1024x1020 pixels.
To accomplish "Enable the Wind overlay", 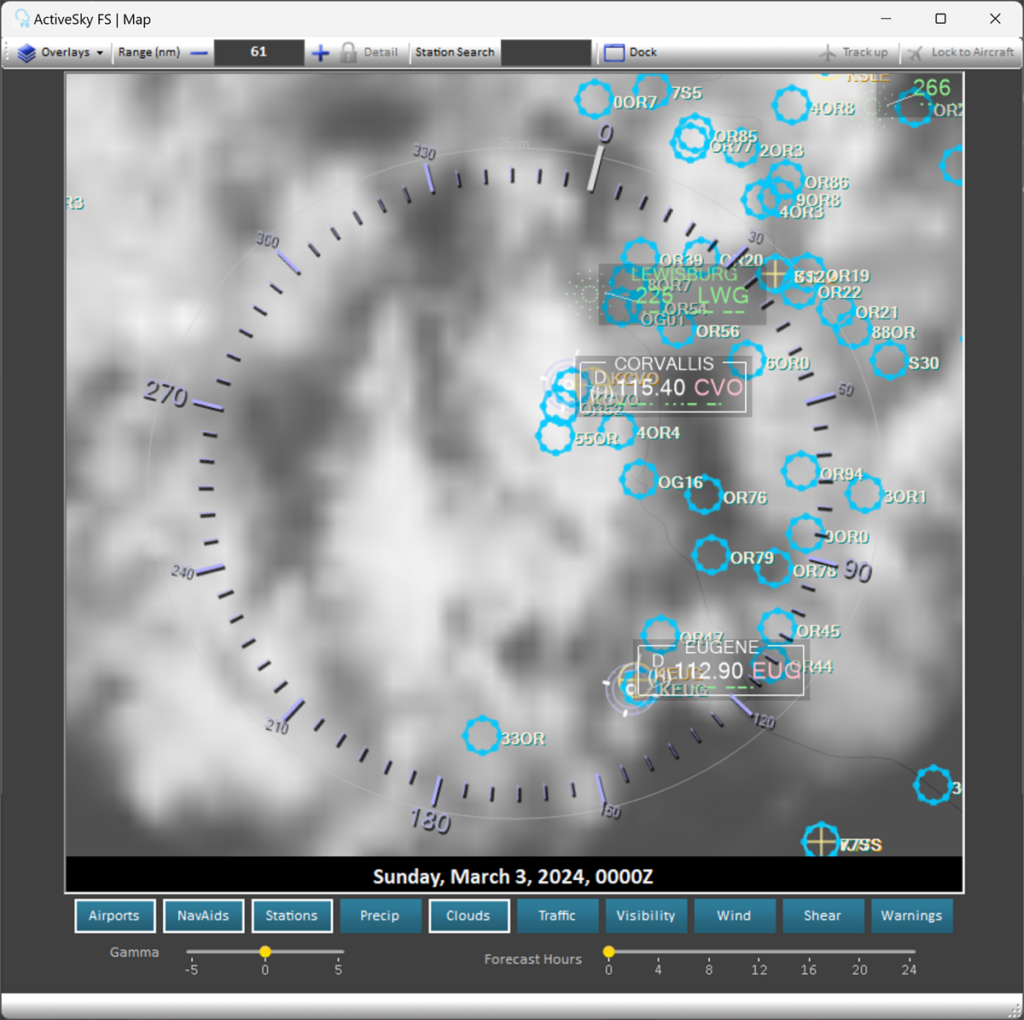I will (734, 915).
